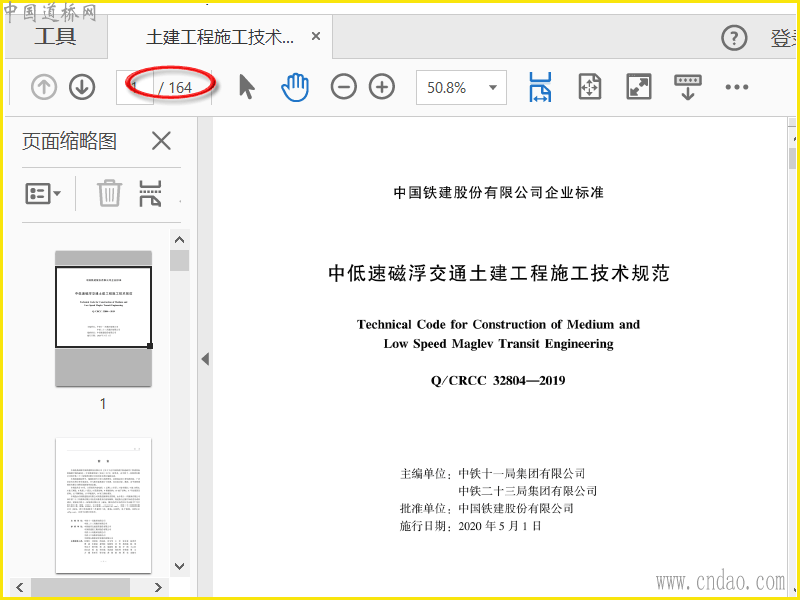Close the 页面缩略图 panel

click(161, 140)
